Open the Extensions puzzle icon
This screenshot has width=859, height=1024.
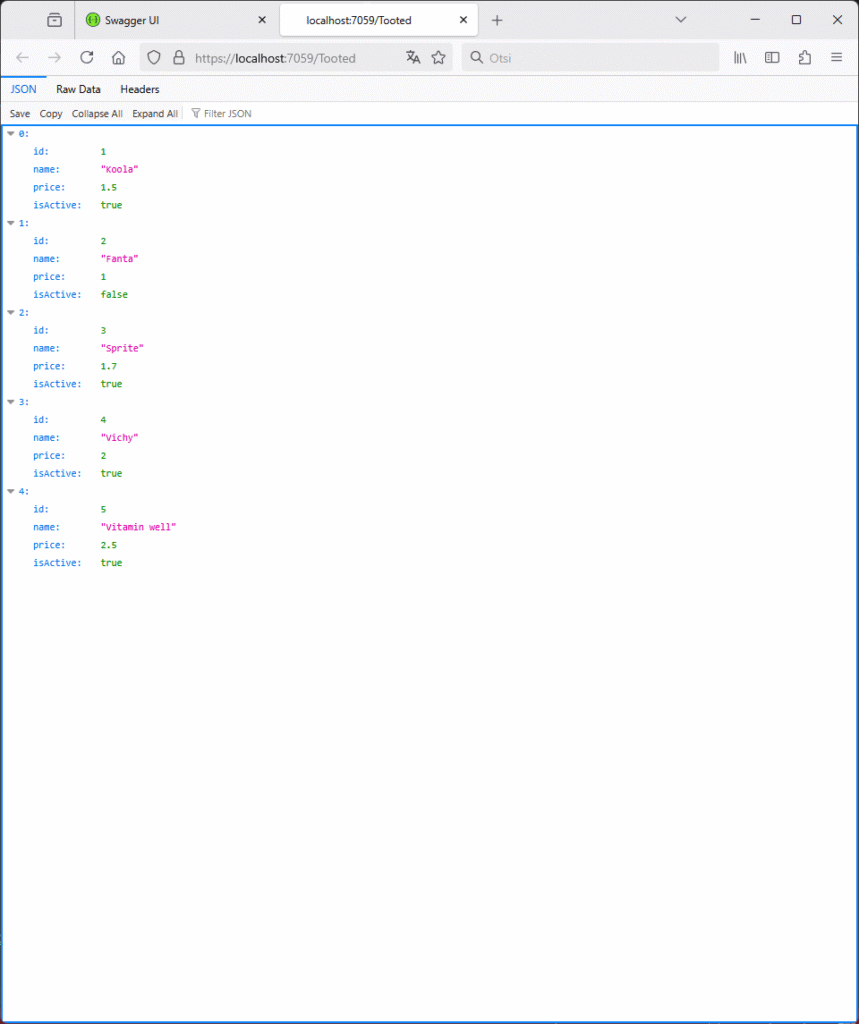coord(805,58)
